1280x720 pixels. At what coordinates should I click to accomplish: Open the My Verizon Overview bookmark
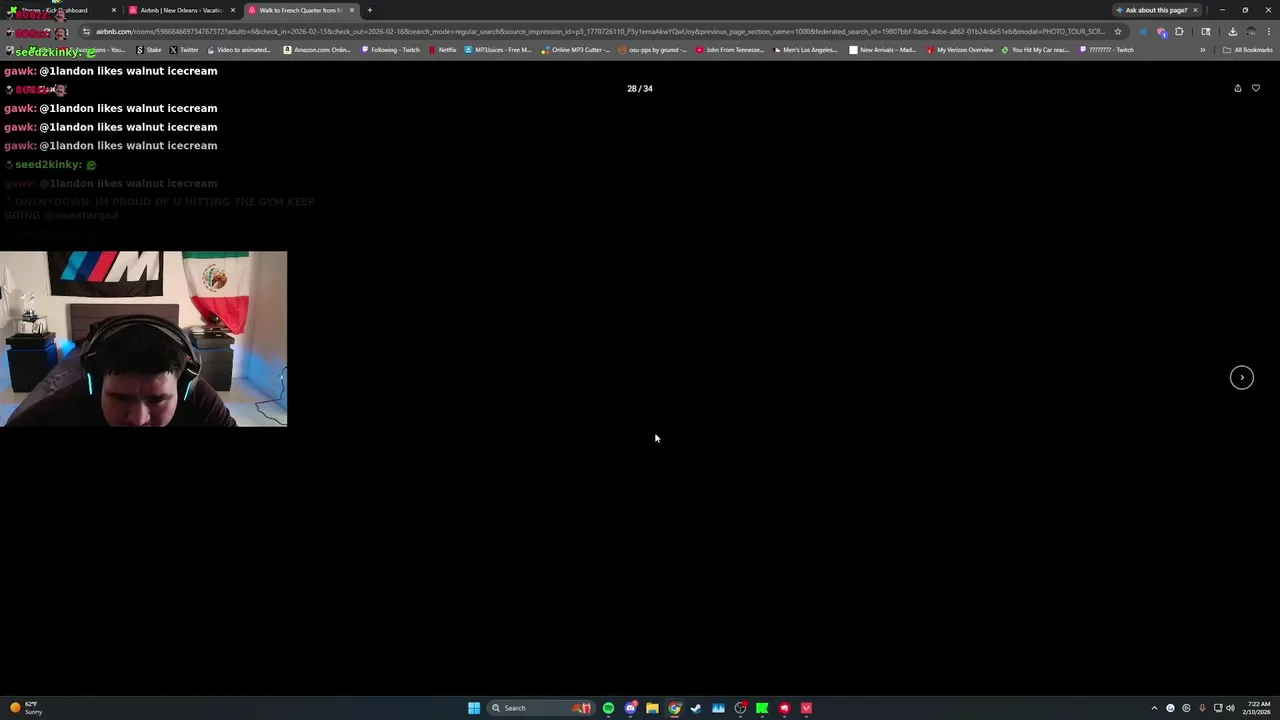pos(960,50)
